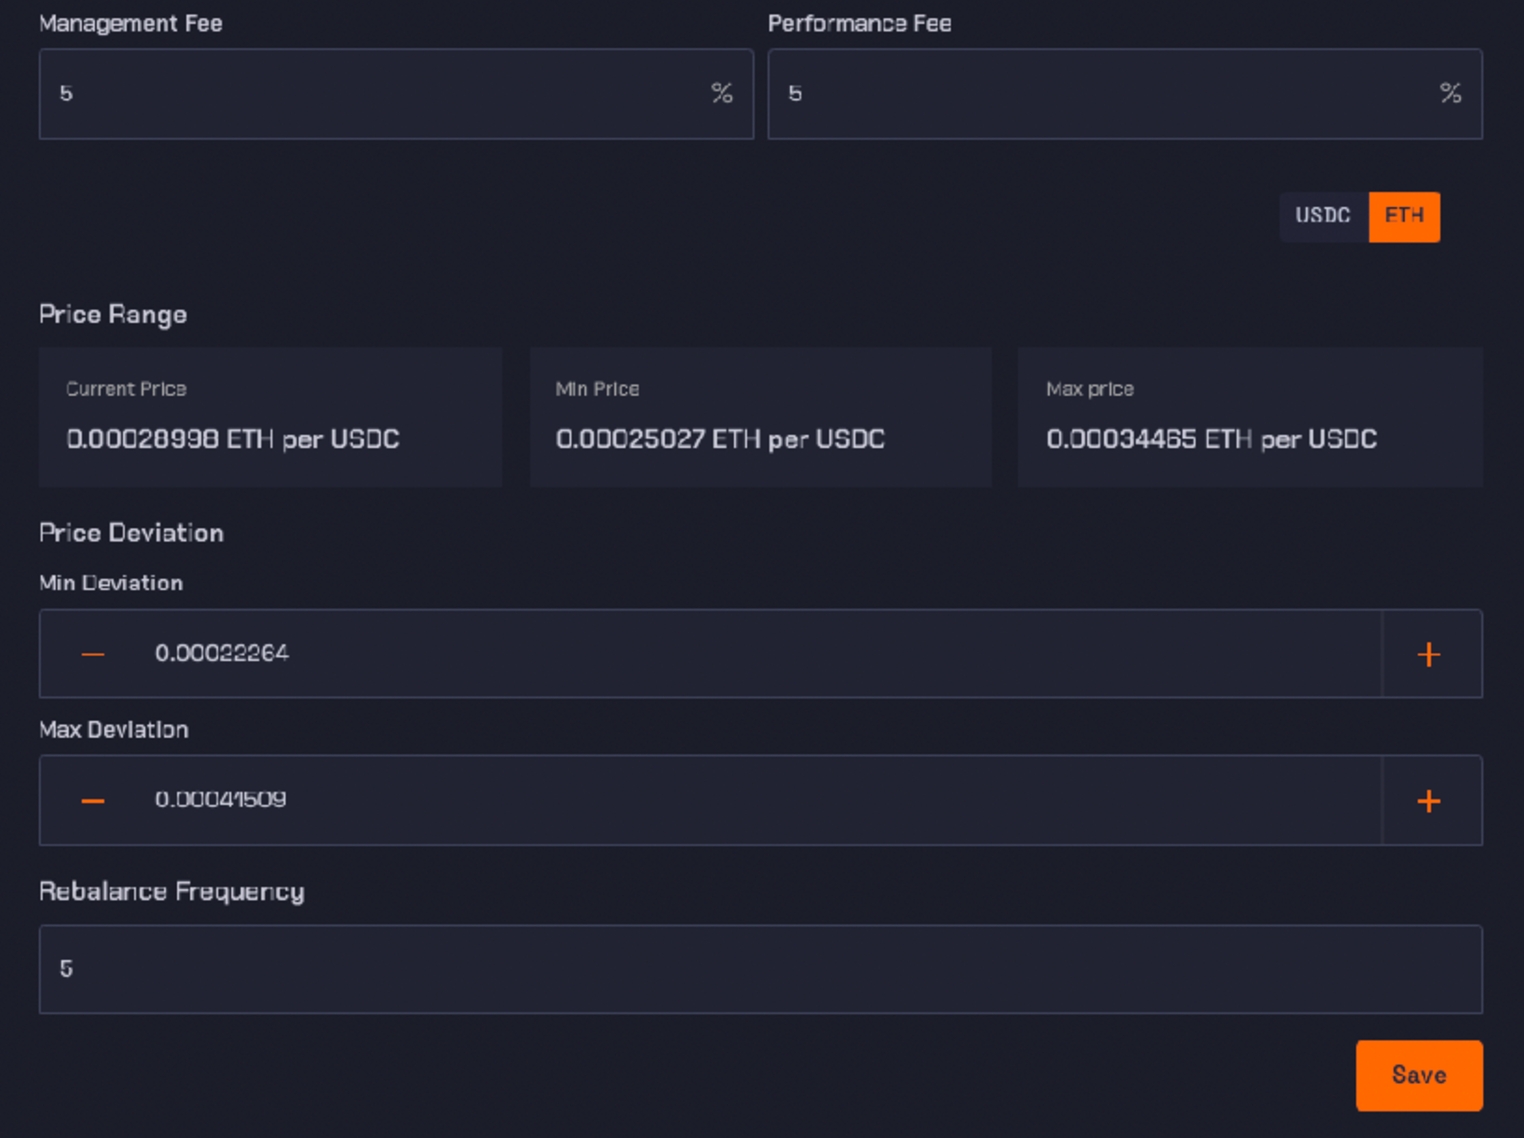The height and width of the screenshot is (1138, 1524).
Task: Decrease the Max Deviation with minus icon
Action: 93,801
